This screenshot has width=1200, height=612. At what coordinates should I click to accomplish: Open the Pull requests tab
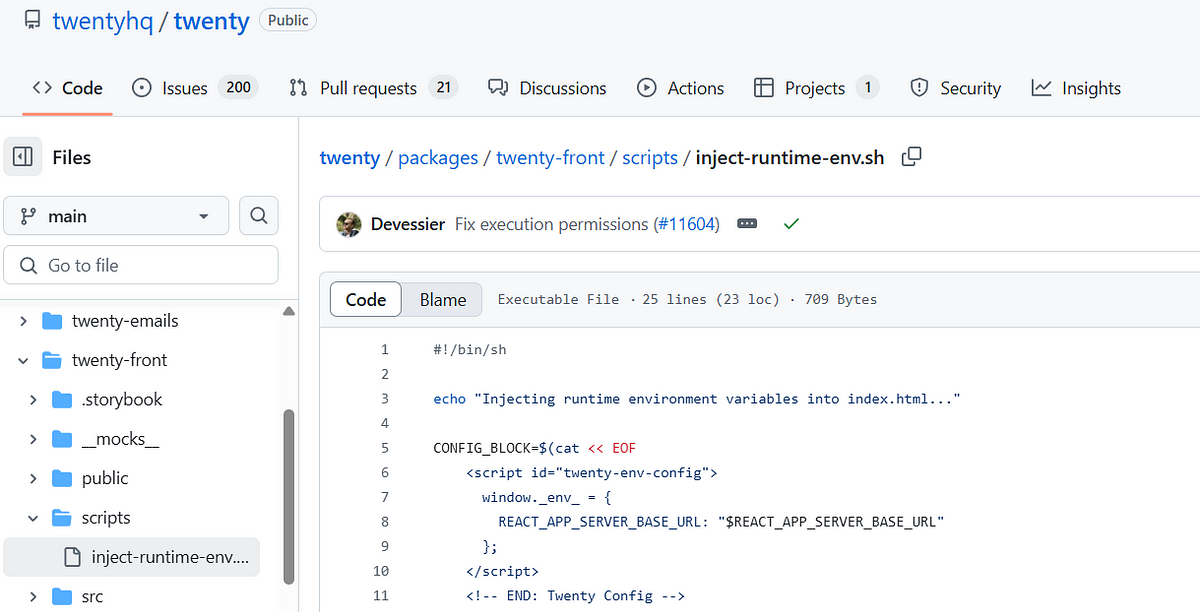pos(372,88)
